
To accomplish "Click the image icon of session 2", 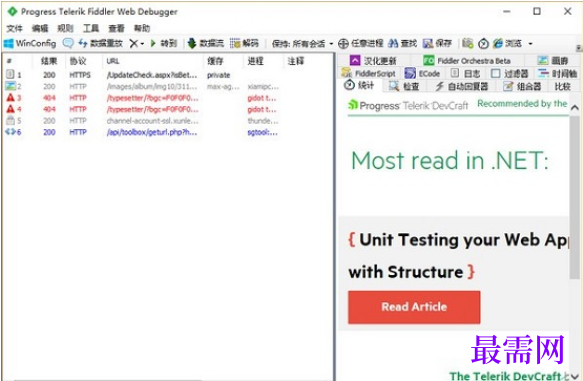I will (x=10, y=86).
